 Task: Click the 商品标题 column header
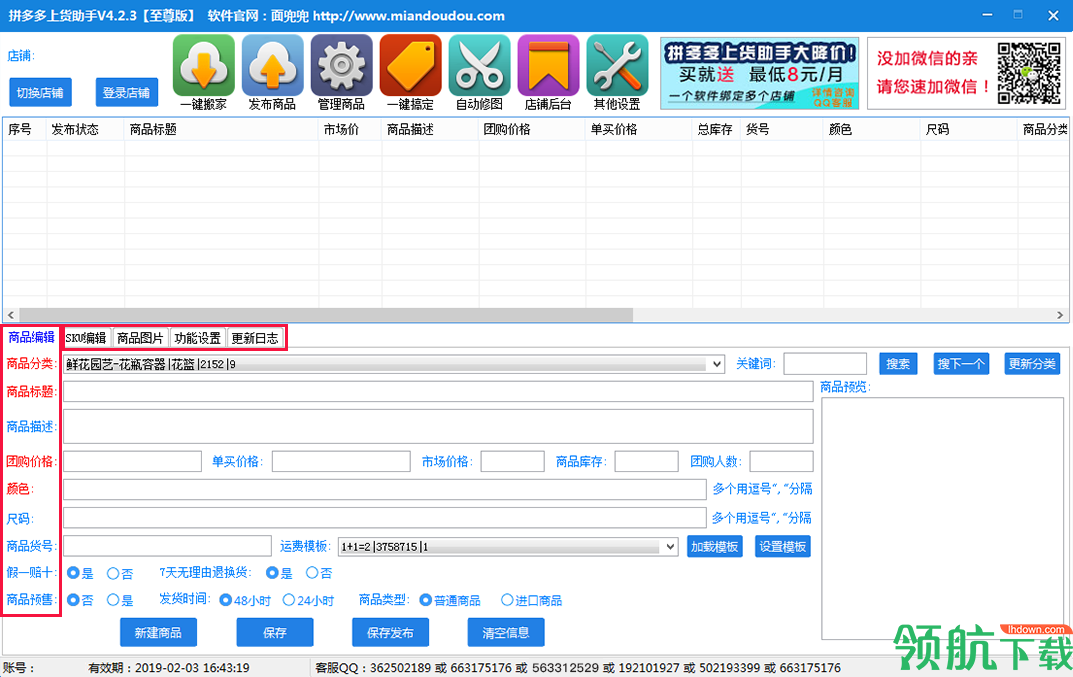pyautogui.click(x=222, y=129)
